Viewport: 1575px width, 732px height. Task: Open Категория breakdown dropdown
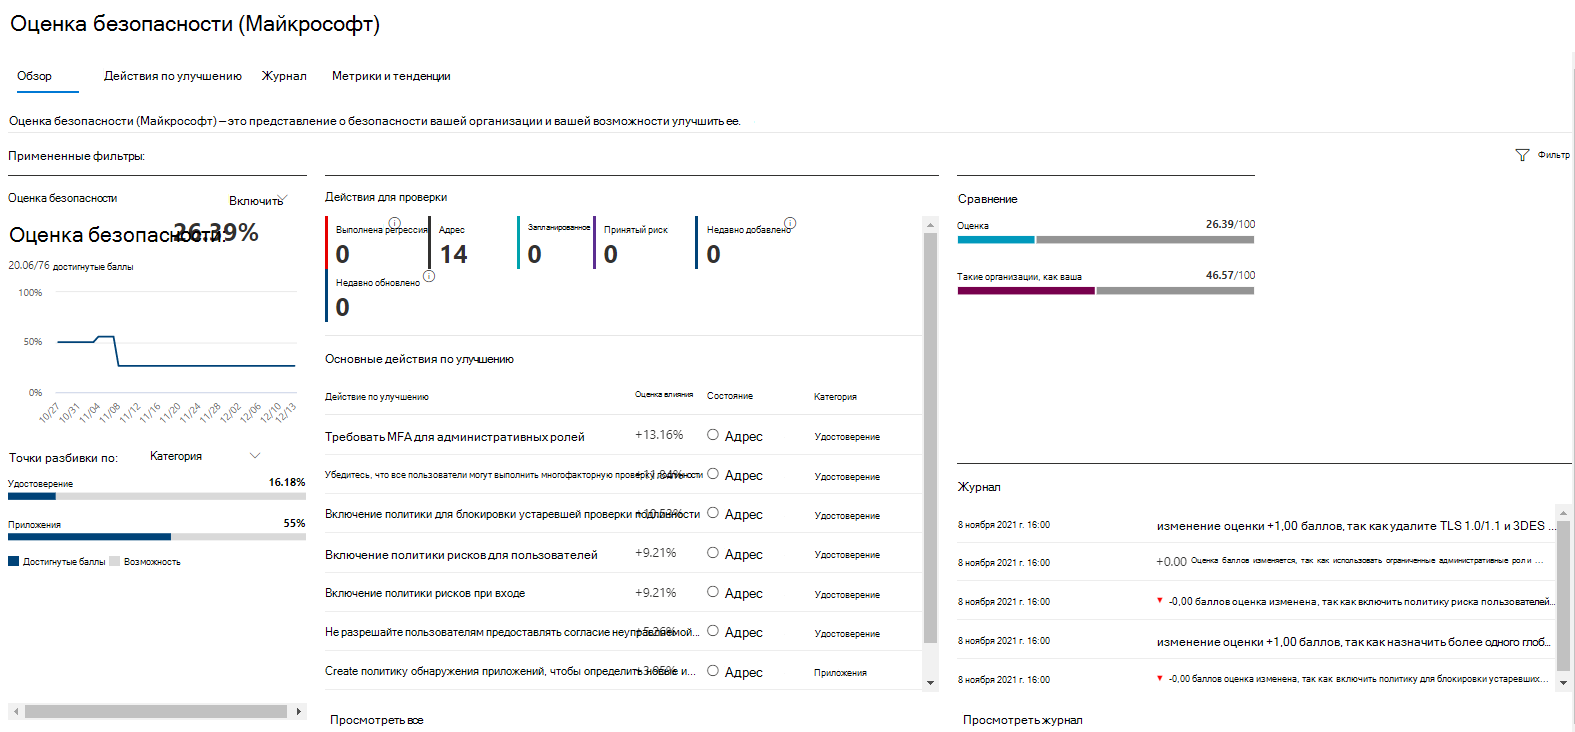tap(205, 456)
